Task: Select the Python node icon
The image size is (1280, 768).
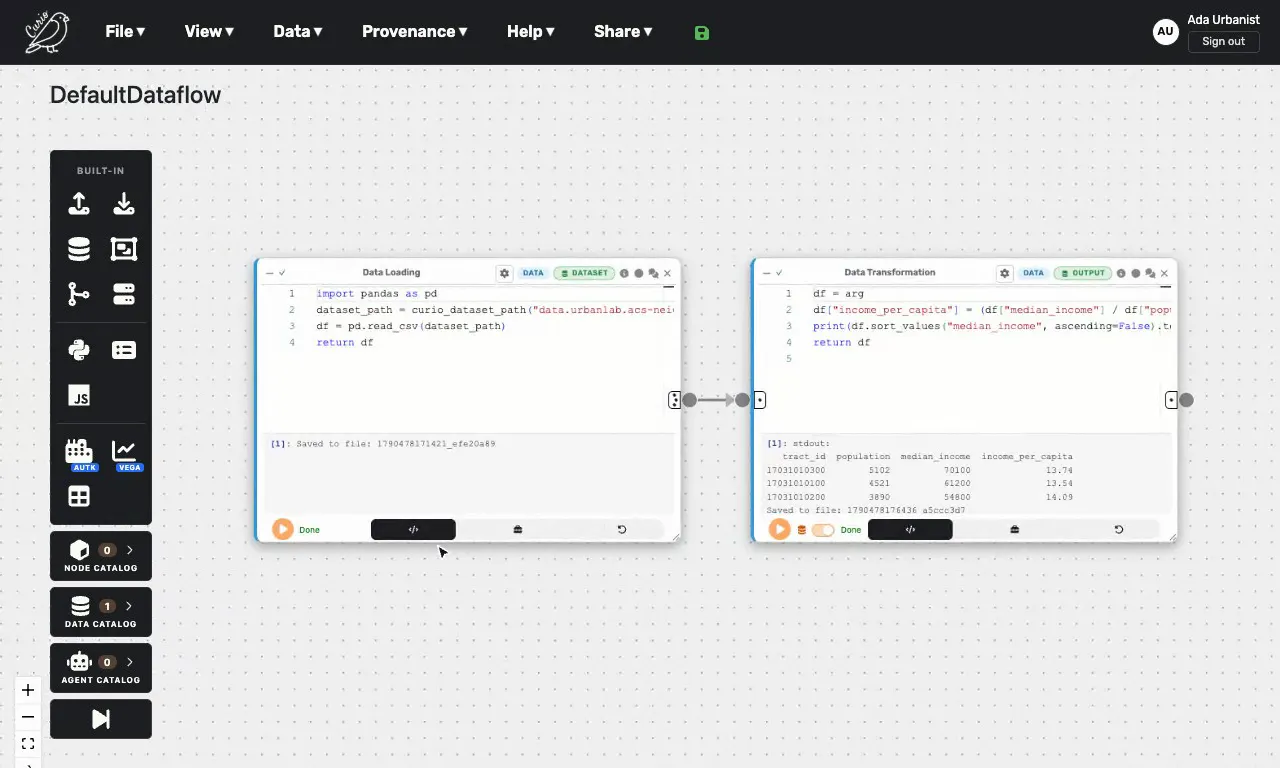Action: [79, 350]
